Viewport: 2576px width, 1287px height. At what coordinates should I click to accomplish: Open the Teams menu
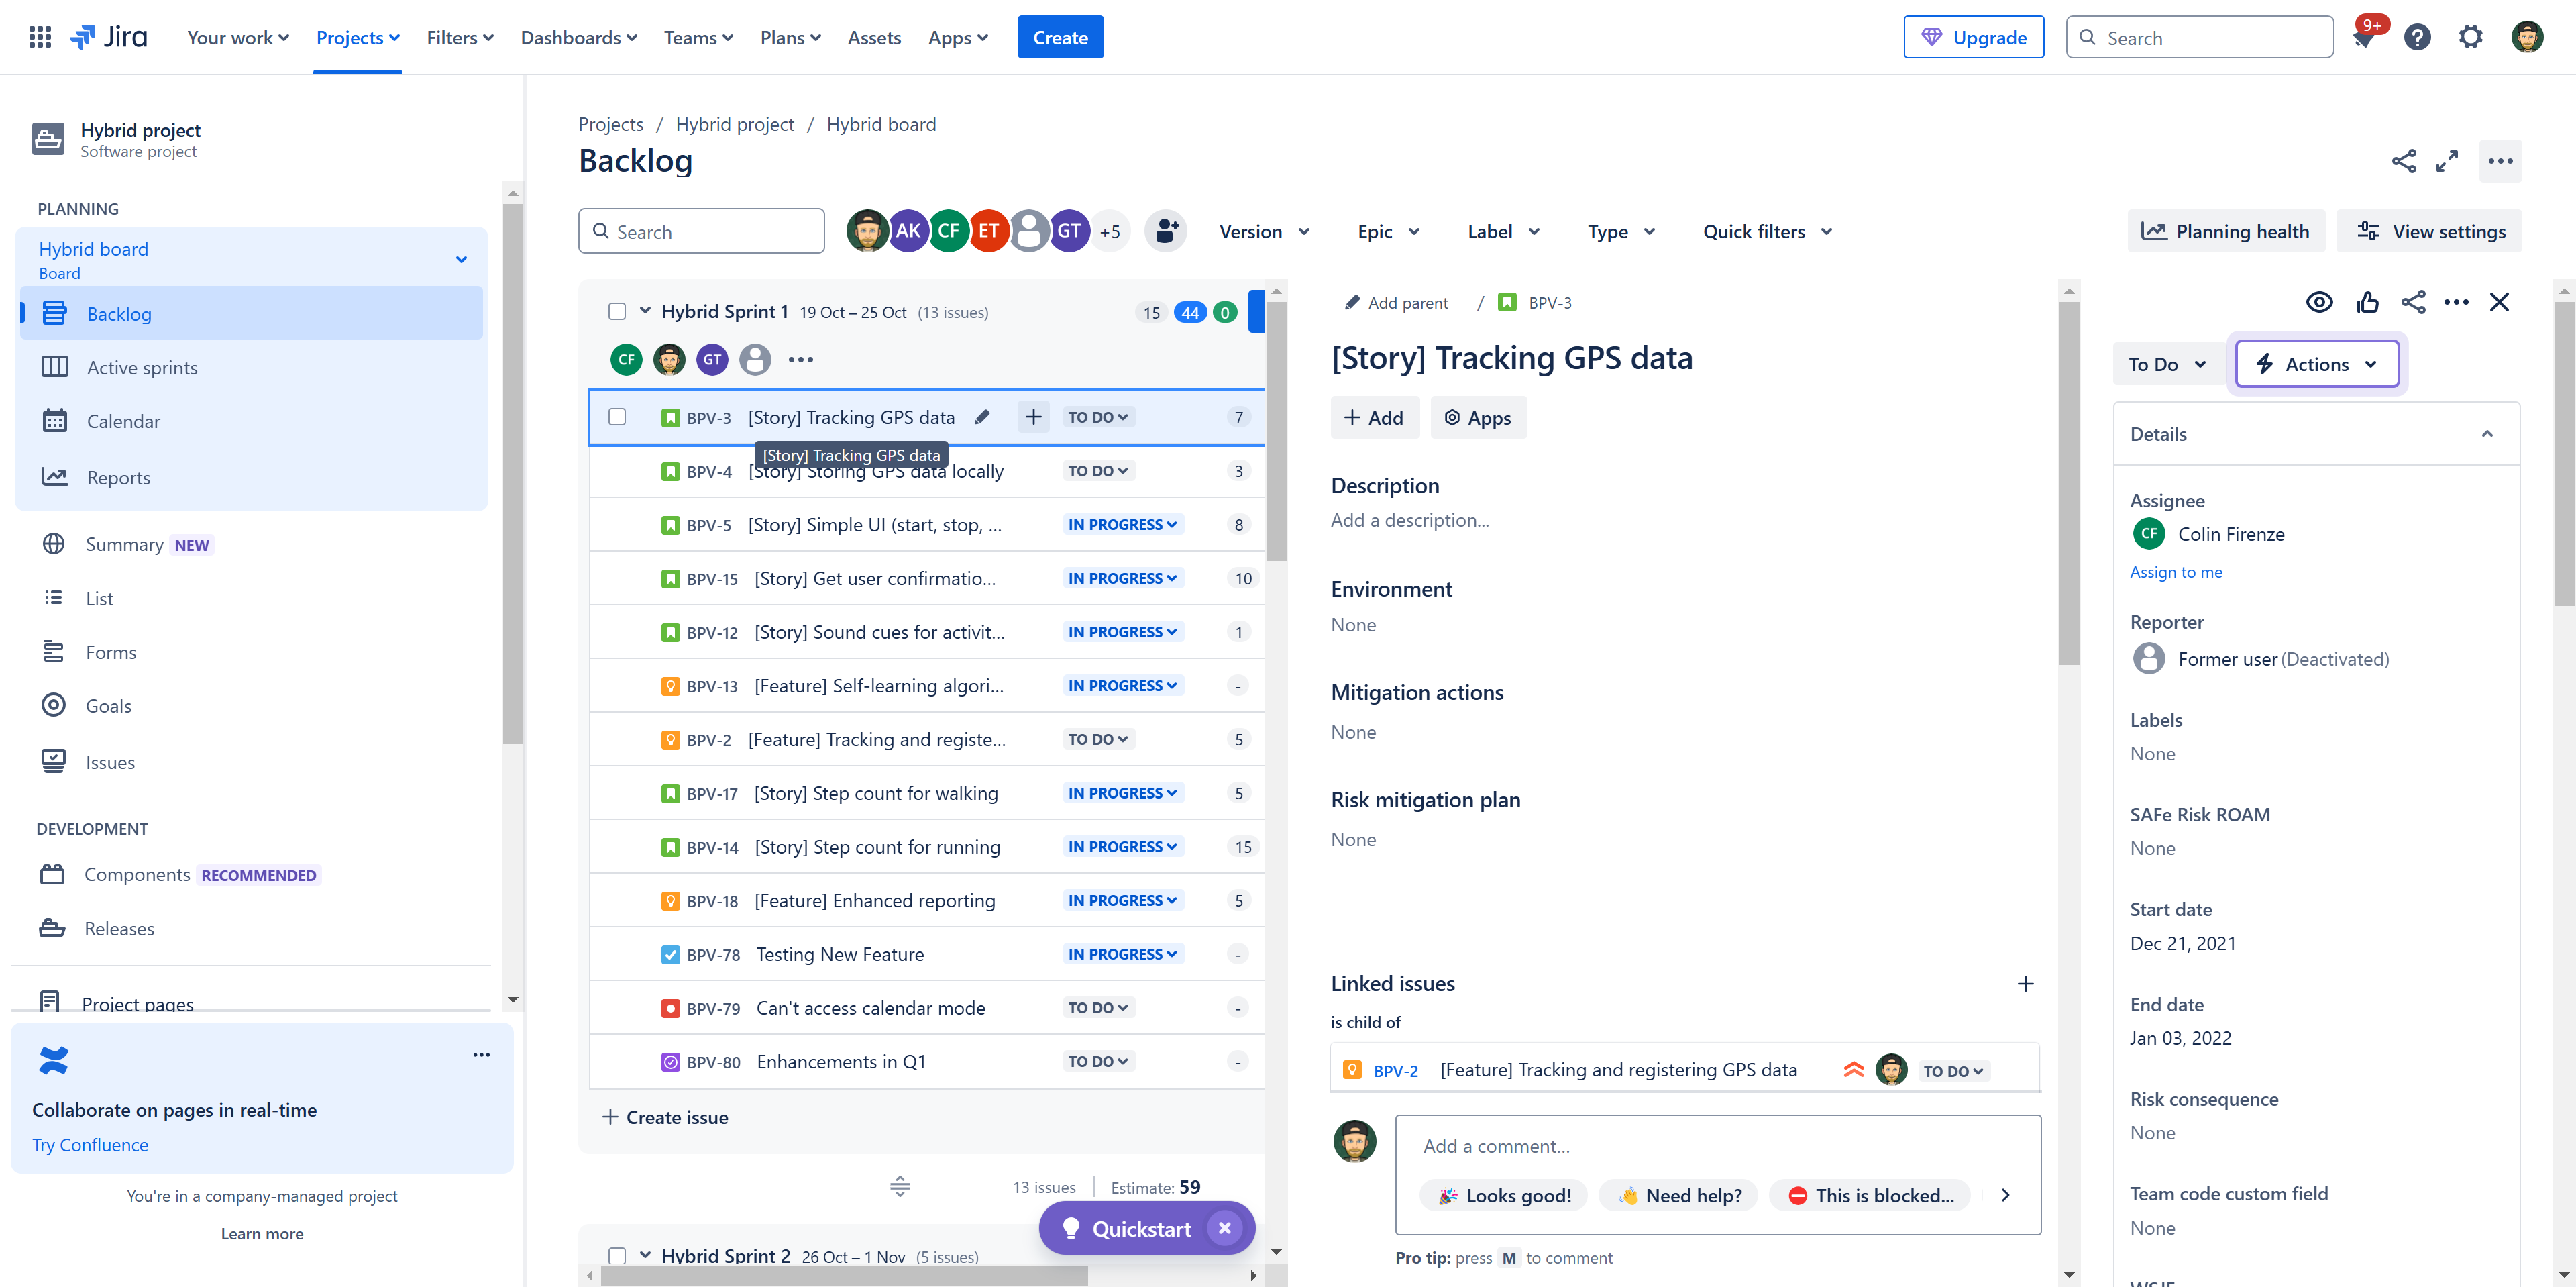[x=698, y=37]
